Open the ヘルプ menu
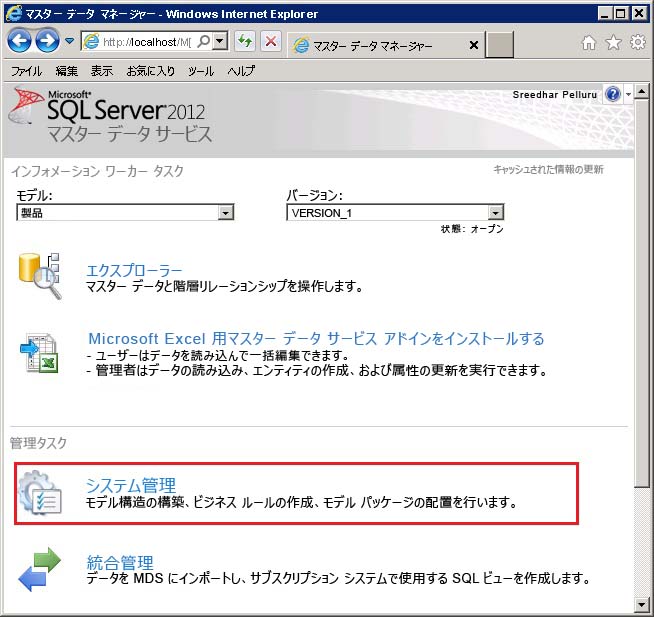The height and width of the screenshot is (617, 654). 241,71
